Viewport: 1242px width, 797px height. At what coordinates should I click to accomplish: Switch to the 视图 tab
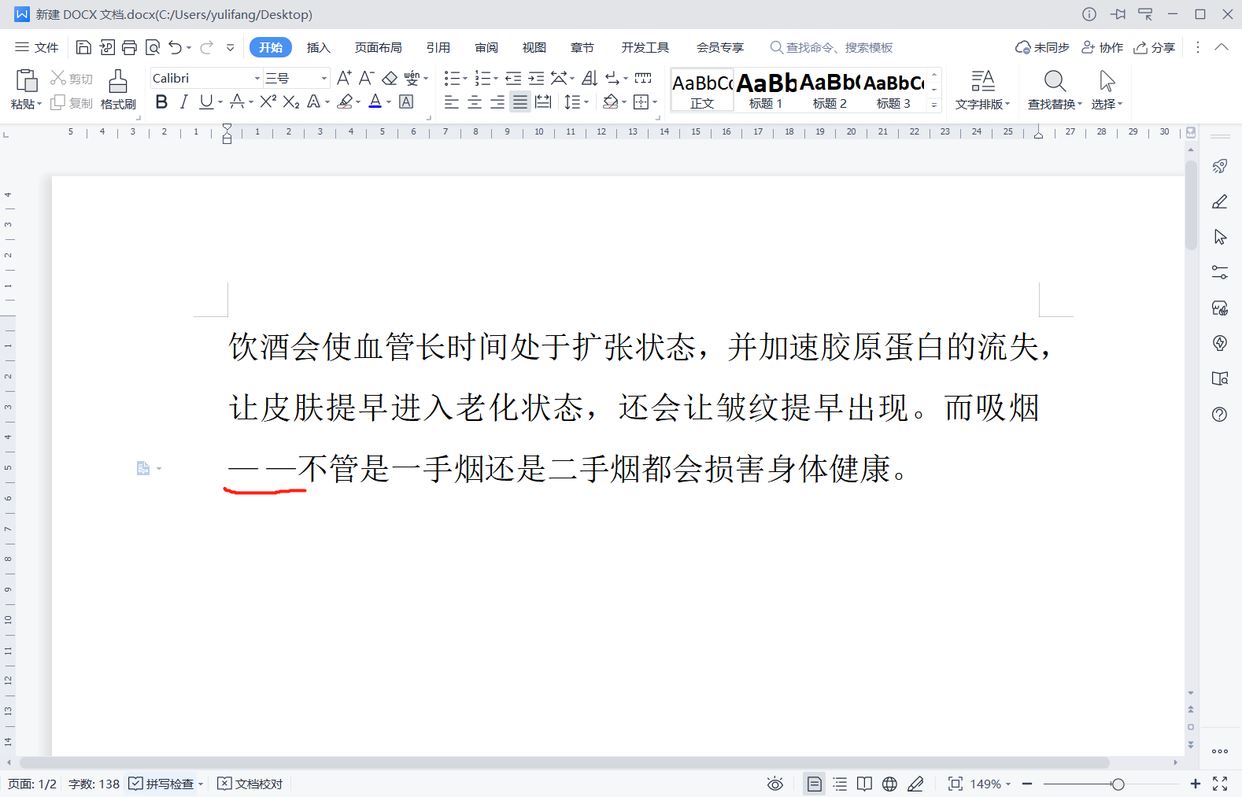534,47
